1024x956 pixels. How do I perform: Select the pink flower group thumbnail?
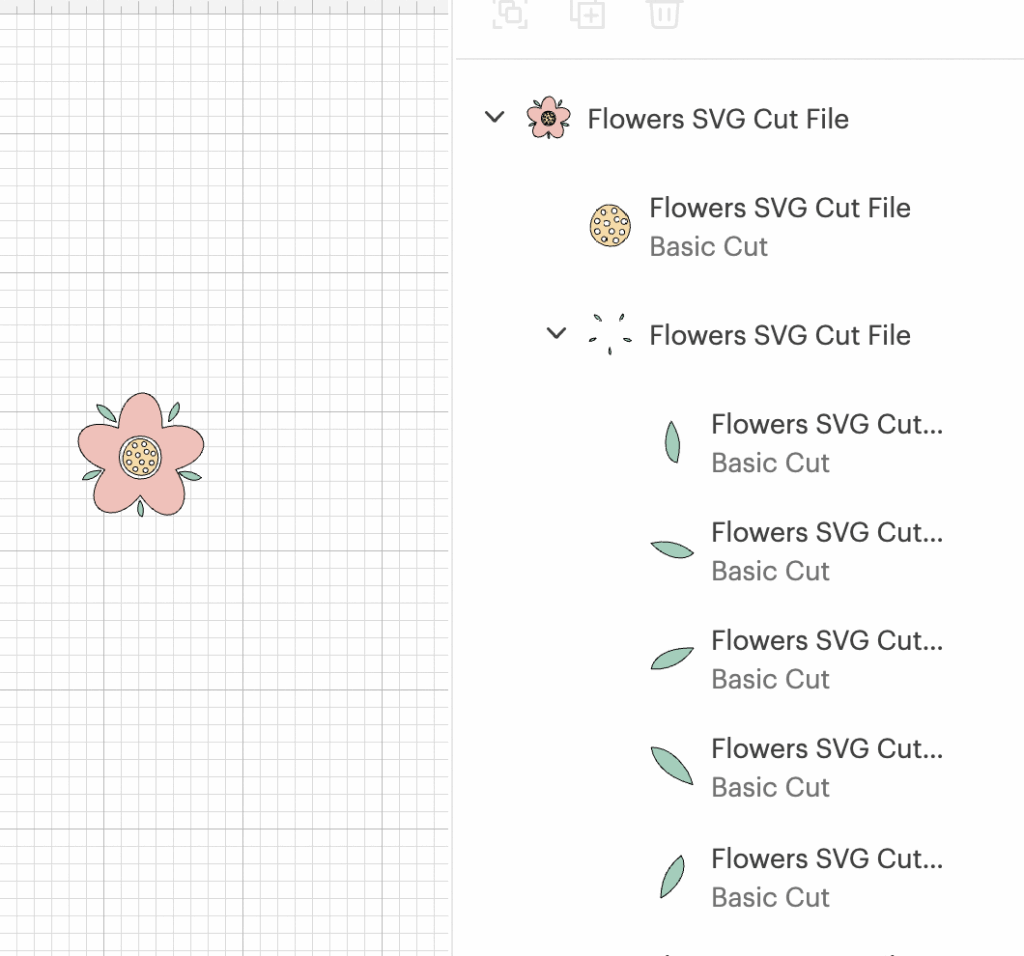click(x=548, y=118)
